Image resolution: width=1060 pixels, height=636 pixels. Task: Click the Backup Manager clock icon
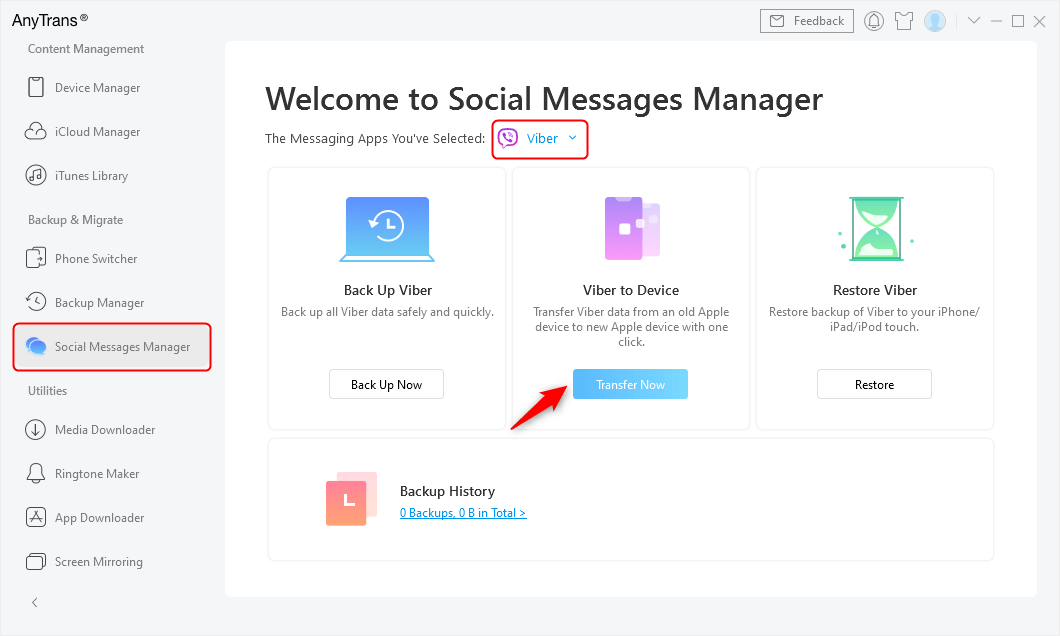point(36,301)
